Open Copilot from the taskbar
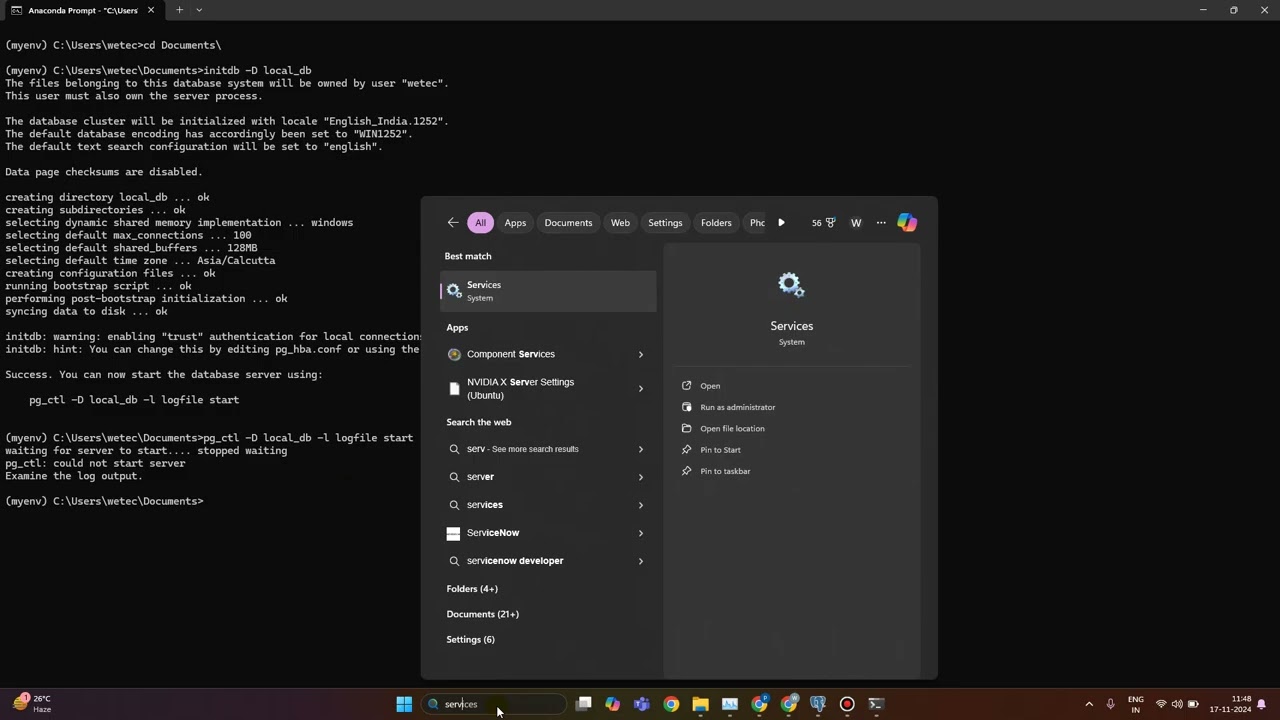Viewport: 1280px width, 720px height. 613,704
